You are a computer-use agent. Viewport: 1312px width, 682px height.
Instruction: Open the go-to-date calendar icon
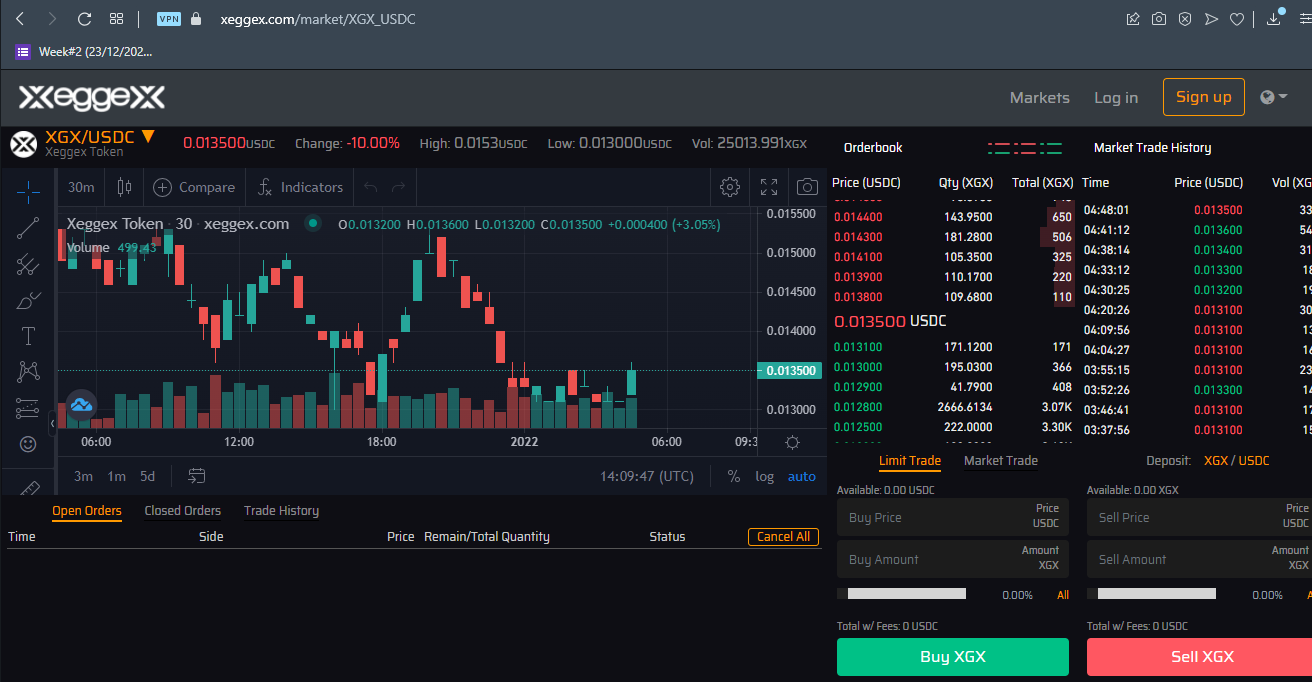point(197,476)
